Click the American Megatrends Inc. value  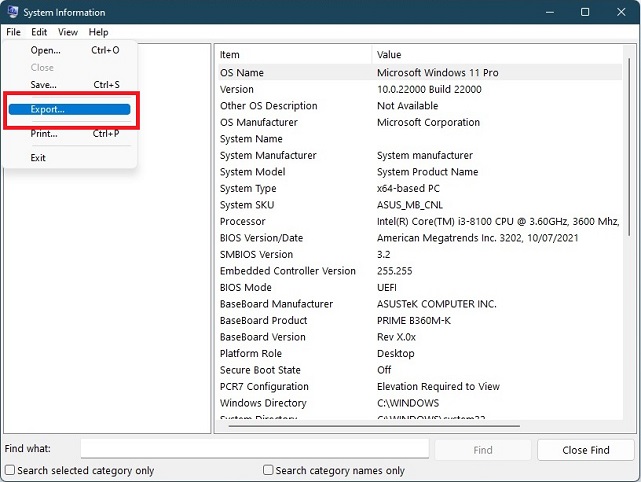[477, 238]
